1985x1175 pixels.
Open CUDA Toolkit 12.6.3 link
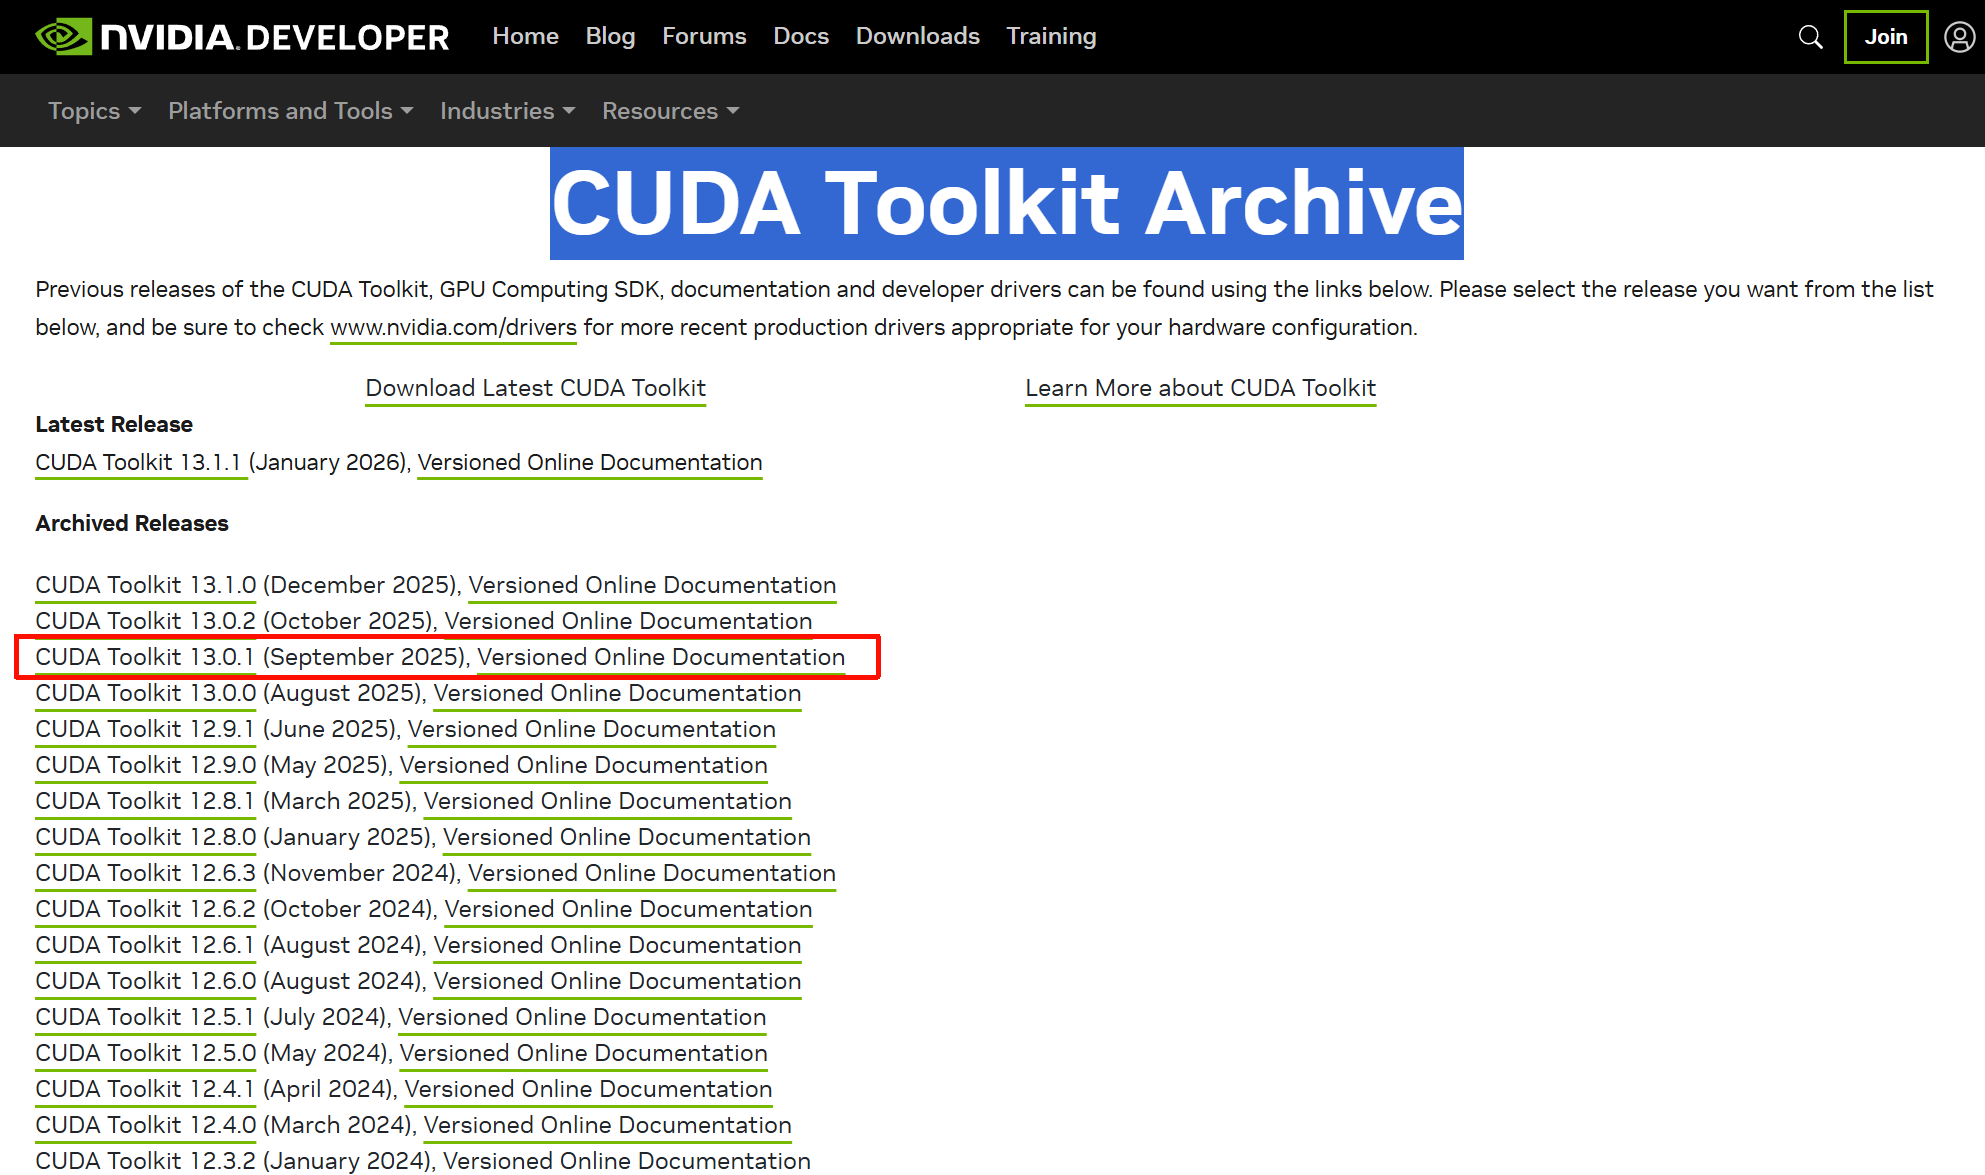pos(146,874)
